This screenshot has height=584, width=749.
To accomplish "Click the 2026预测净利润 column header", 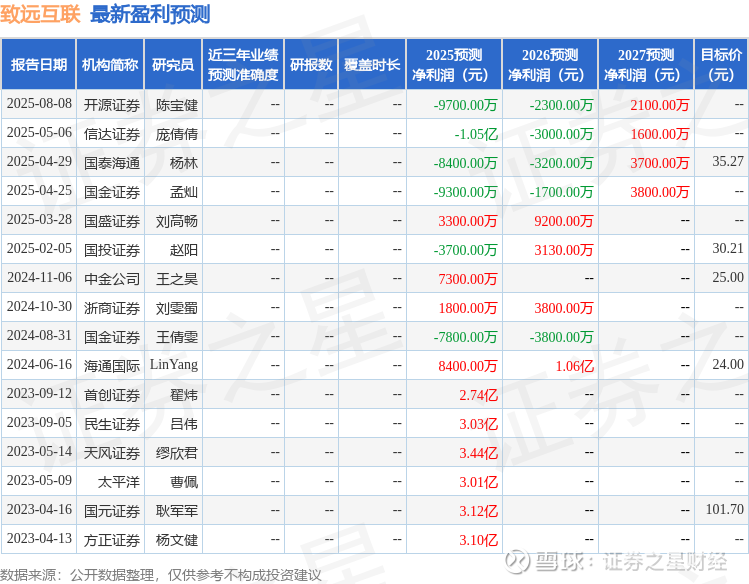I will 550,64.
